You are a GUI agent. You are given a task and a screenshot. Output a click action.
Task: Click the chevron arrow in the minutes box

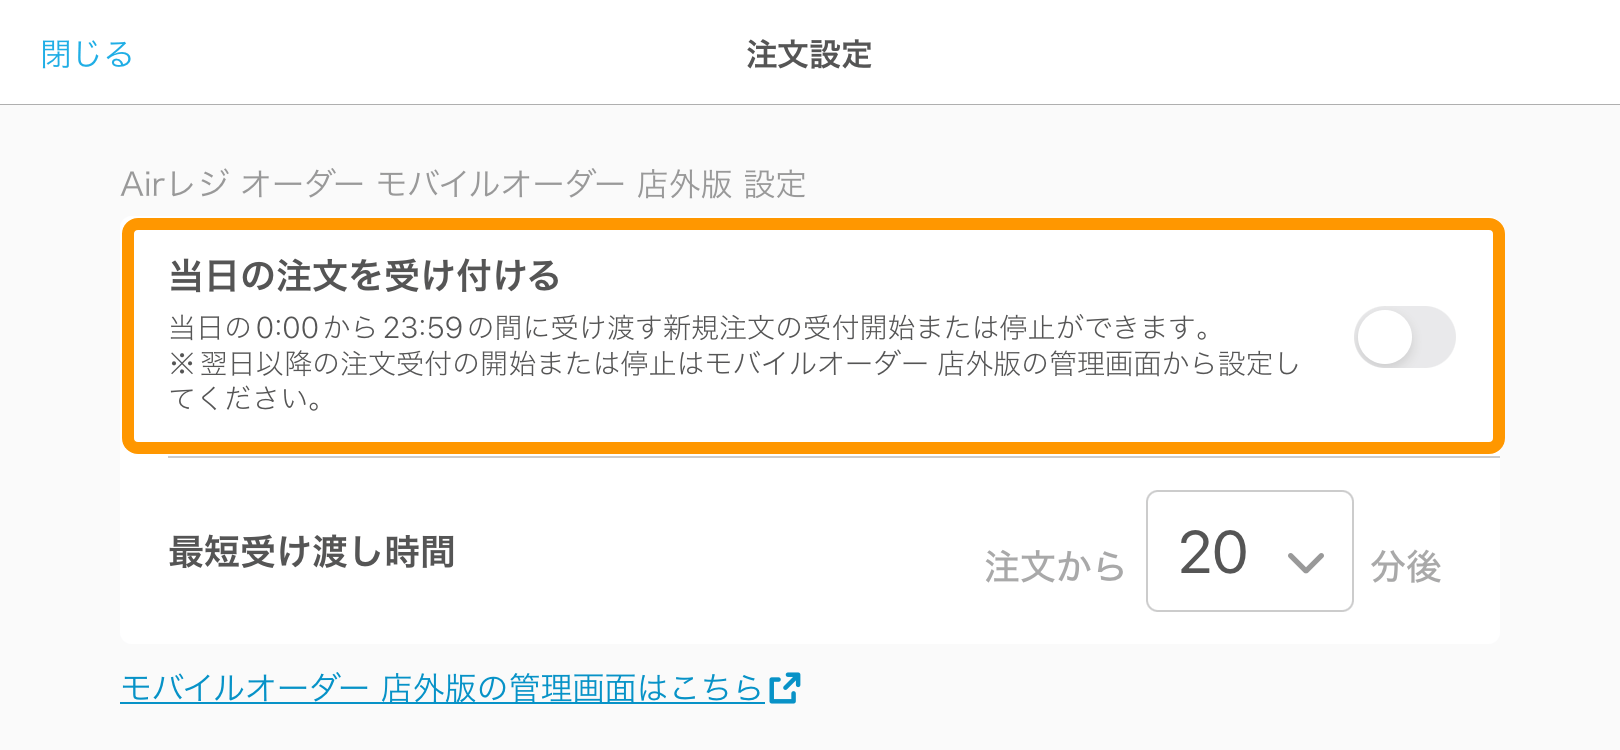click(x=1305, y=563)
